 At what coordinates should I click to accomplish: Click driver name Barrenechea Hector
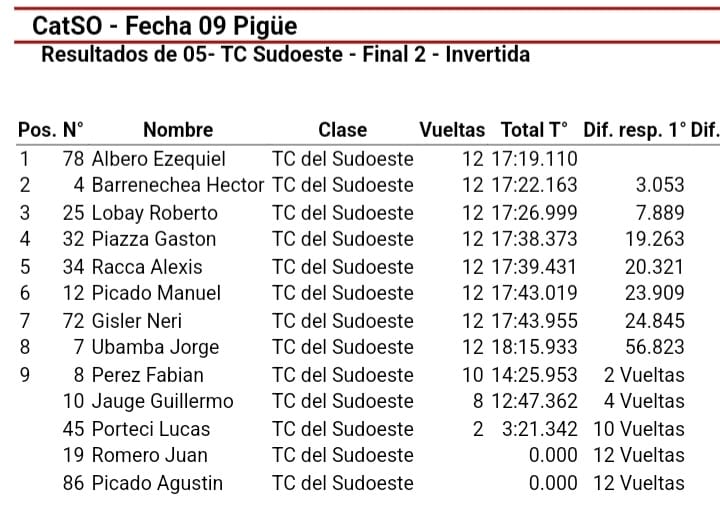pyautogui.click(x=178, y=186)
